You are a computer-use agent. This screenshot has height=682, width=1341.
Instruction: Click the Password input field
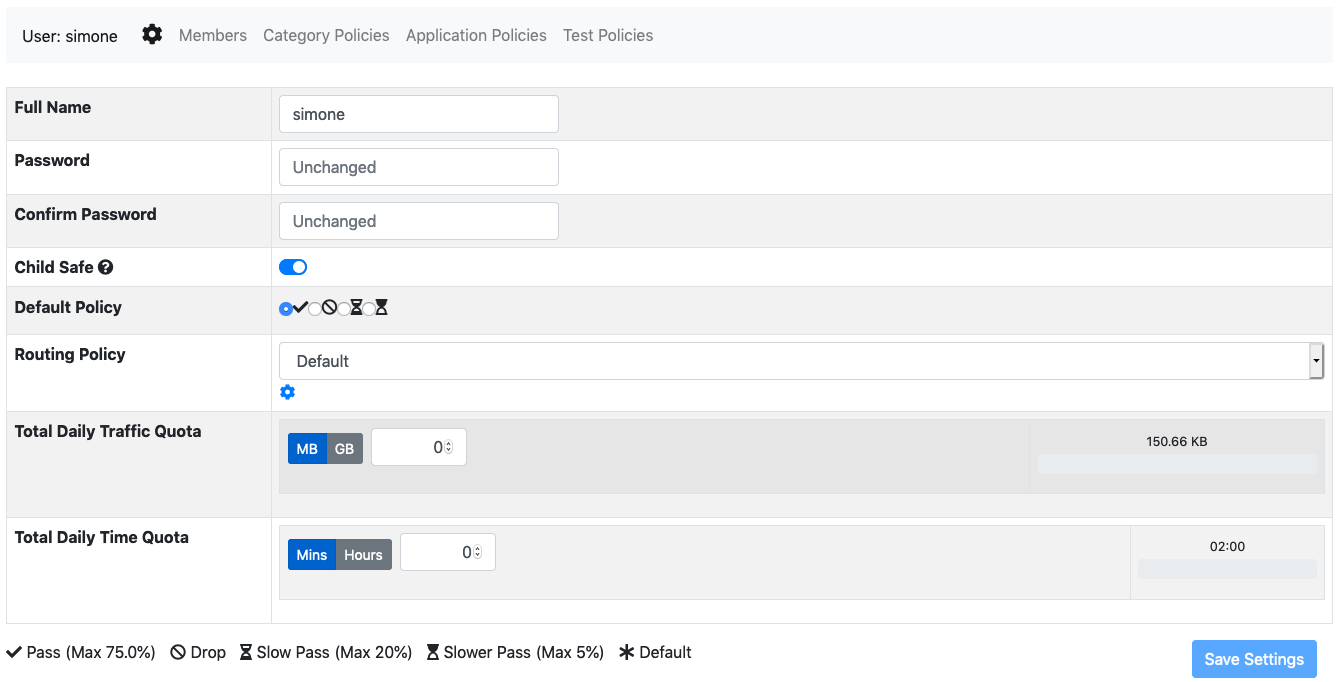click(418, 167)
